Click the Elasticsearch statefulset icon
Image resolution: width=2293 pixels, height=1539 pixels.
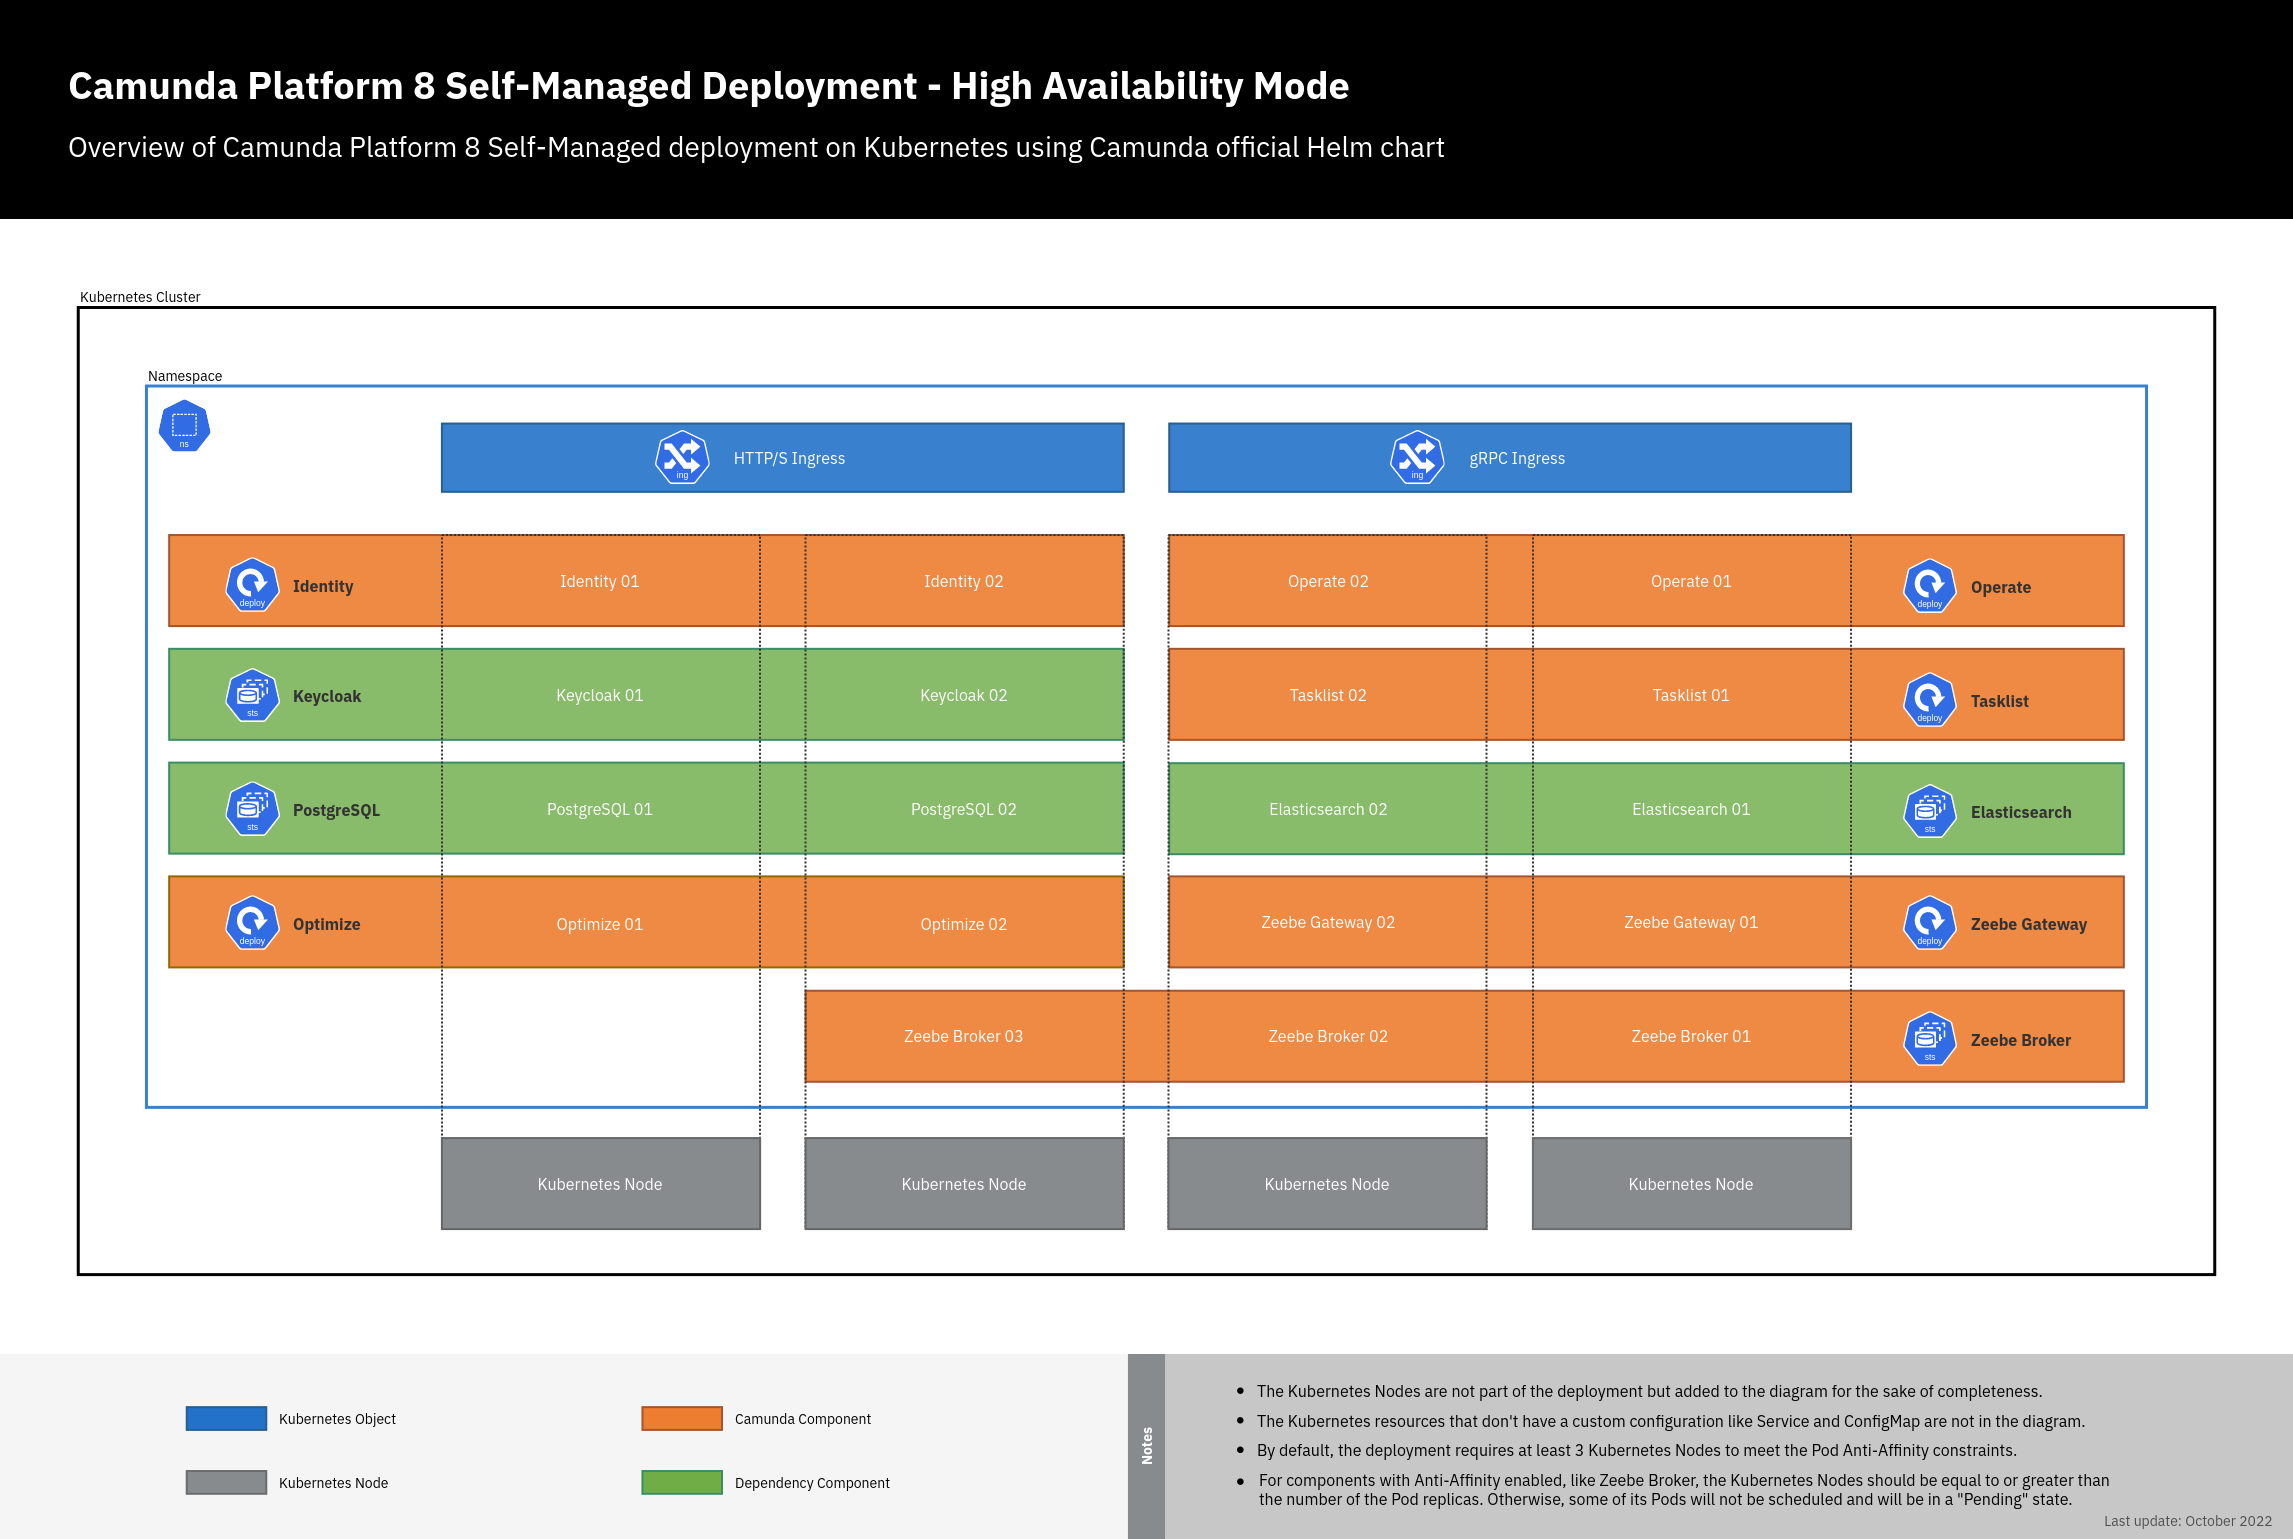(1929, 811)
